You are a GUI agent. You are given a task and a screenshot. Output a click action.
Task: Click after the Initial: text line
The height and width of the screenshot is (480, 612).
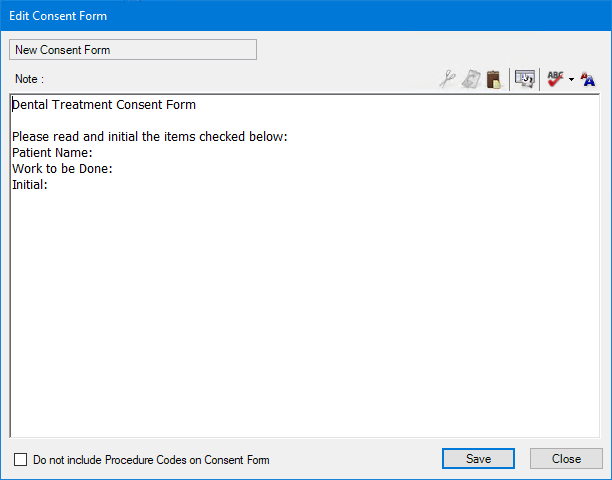(50, 184)
